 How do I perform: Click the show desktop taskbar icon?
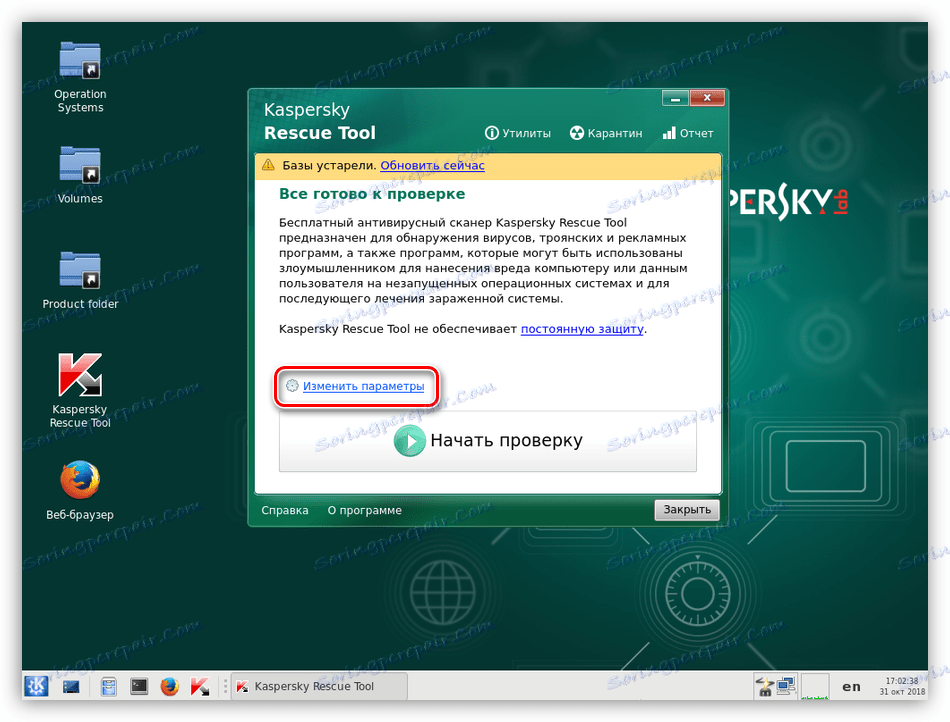71,686
